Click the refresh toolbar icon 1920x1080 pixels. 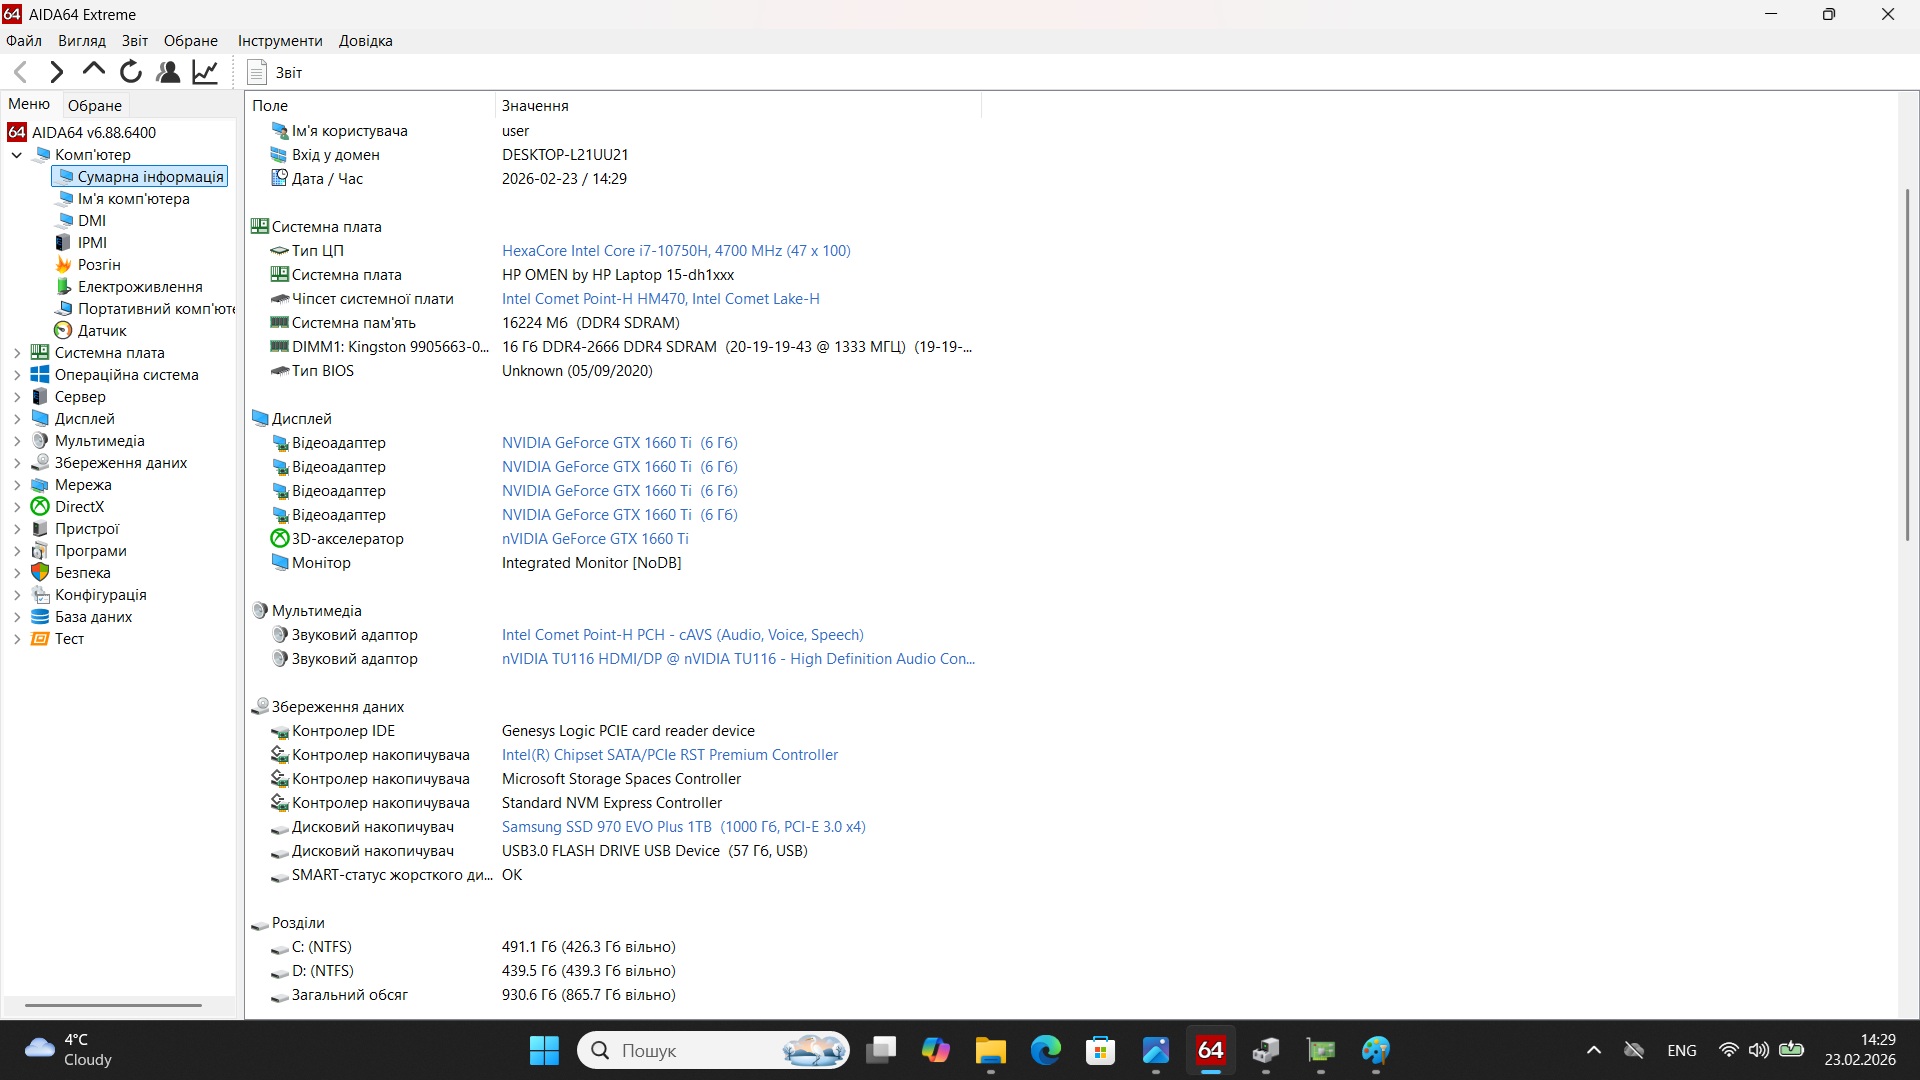(x=130, y=71)
